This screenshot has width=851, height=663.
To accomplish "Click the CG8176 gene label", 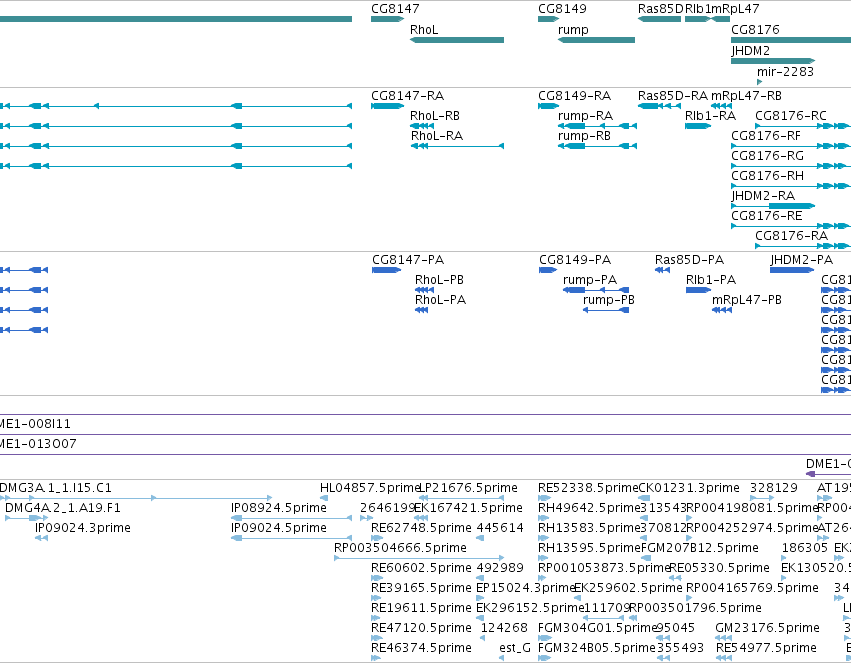I will point(755,30).
